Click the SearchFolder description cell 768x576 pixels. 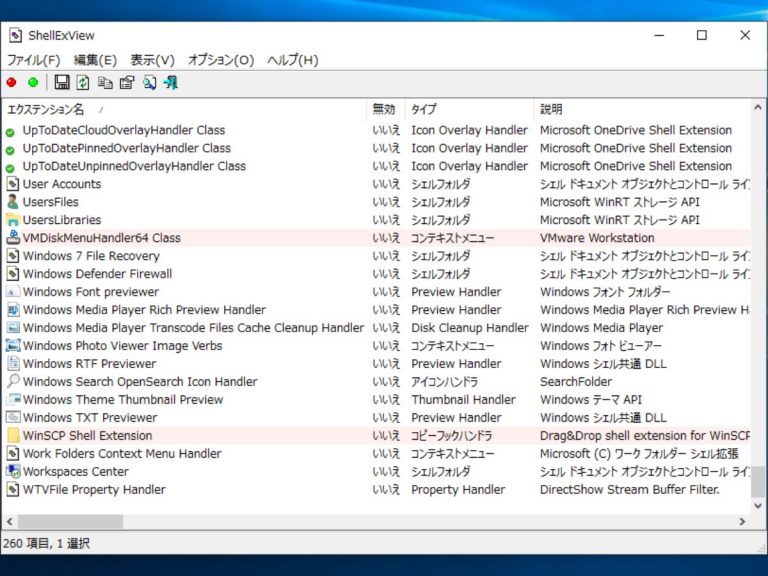click(576, 382)
